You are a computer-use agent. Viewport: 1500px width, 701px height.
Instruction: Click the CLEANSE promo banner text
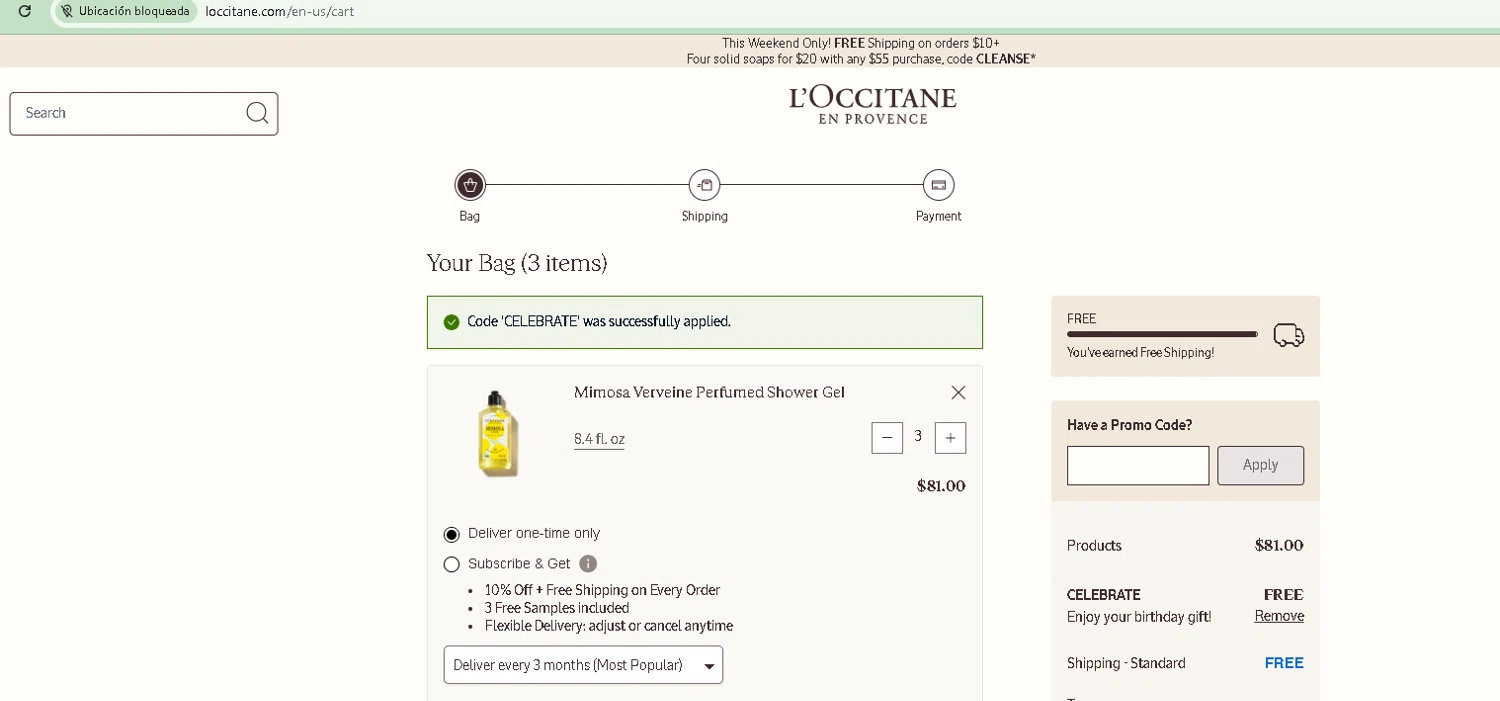tap(861, 59)
